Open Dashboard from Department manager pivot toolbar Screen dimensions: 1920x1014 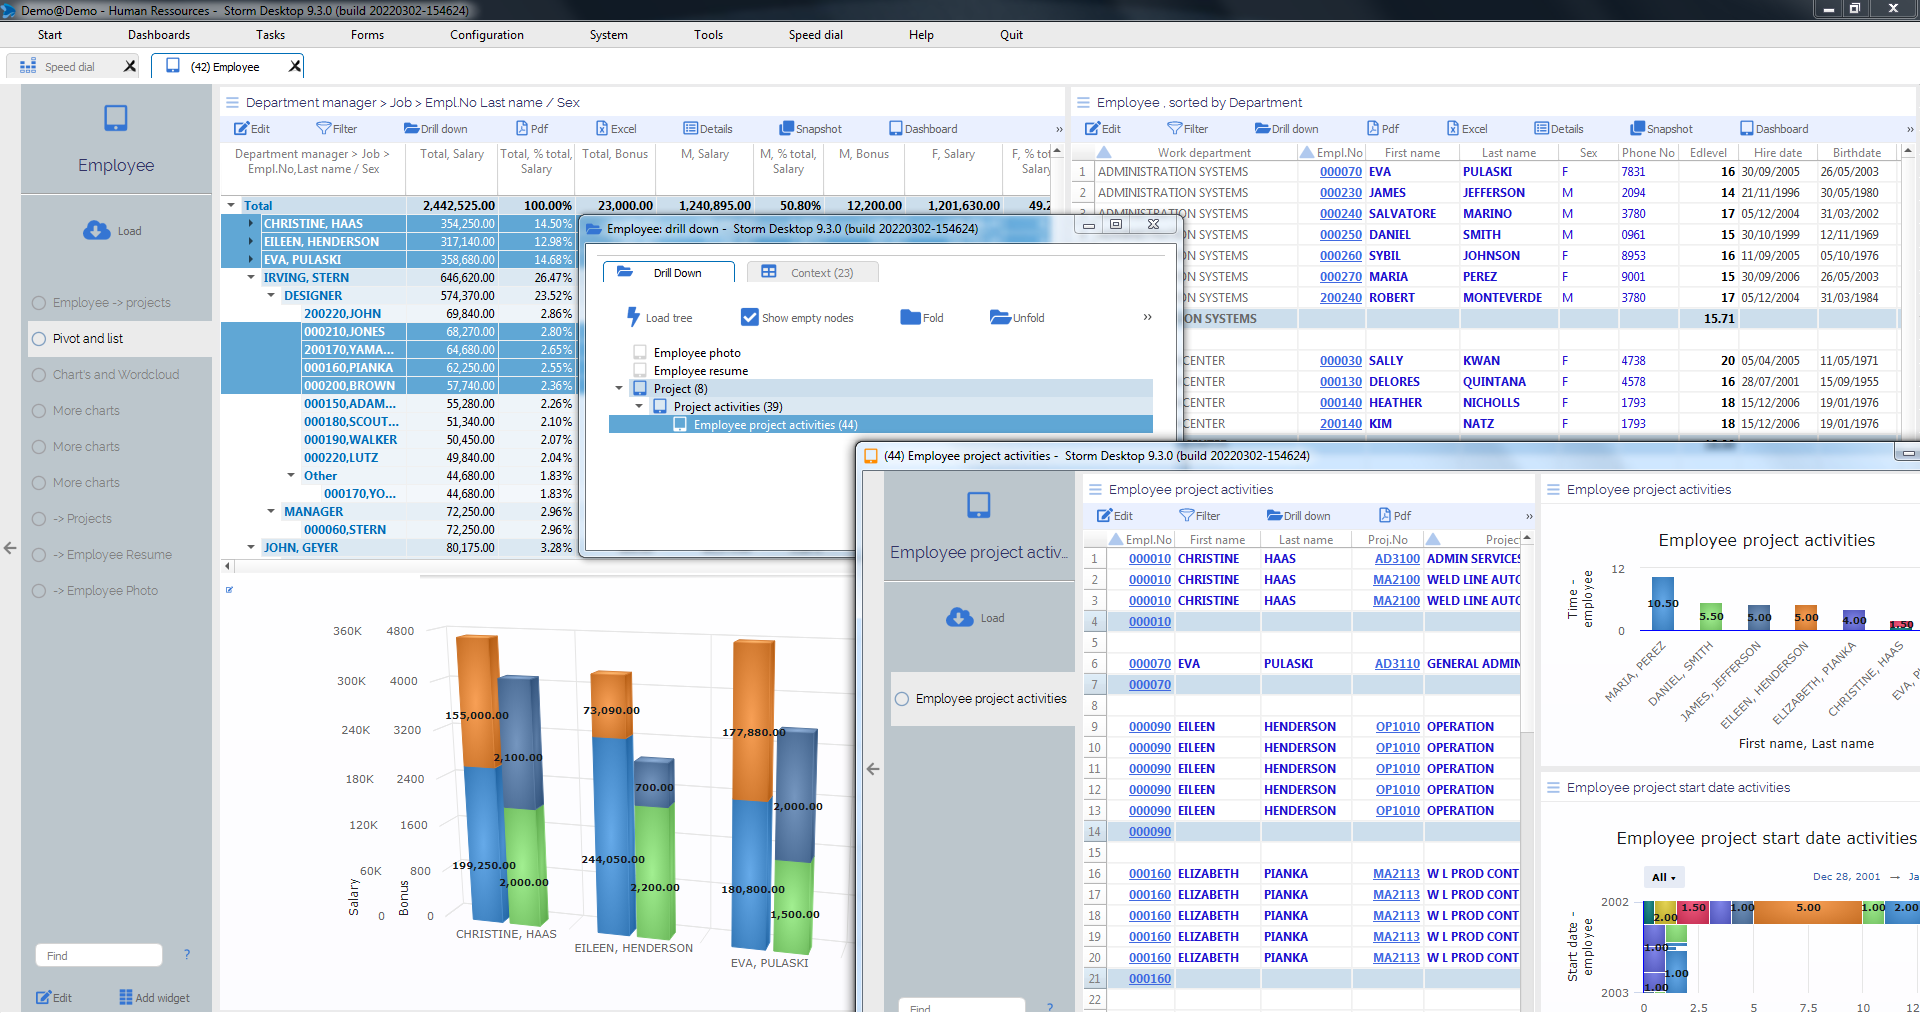coord(923,129)
